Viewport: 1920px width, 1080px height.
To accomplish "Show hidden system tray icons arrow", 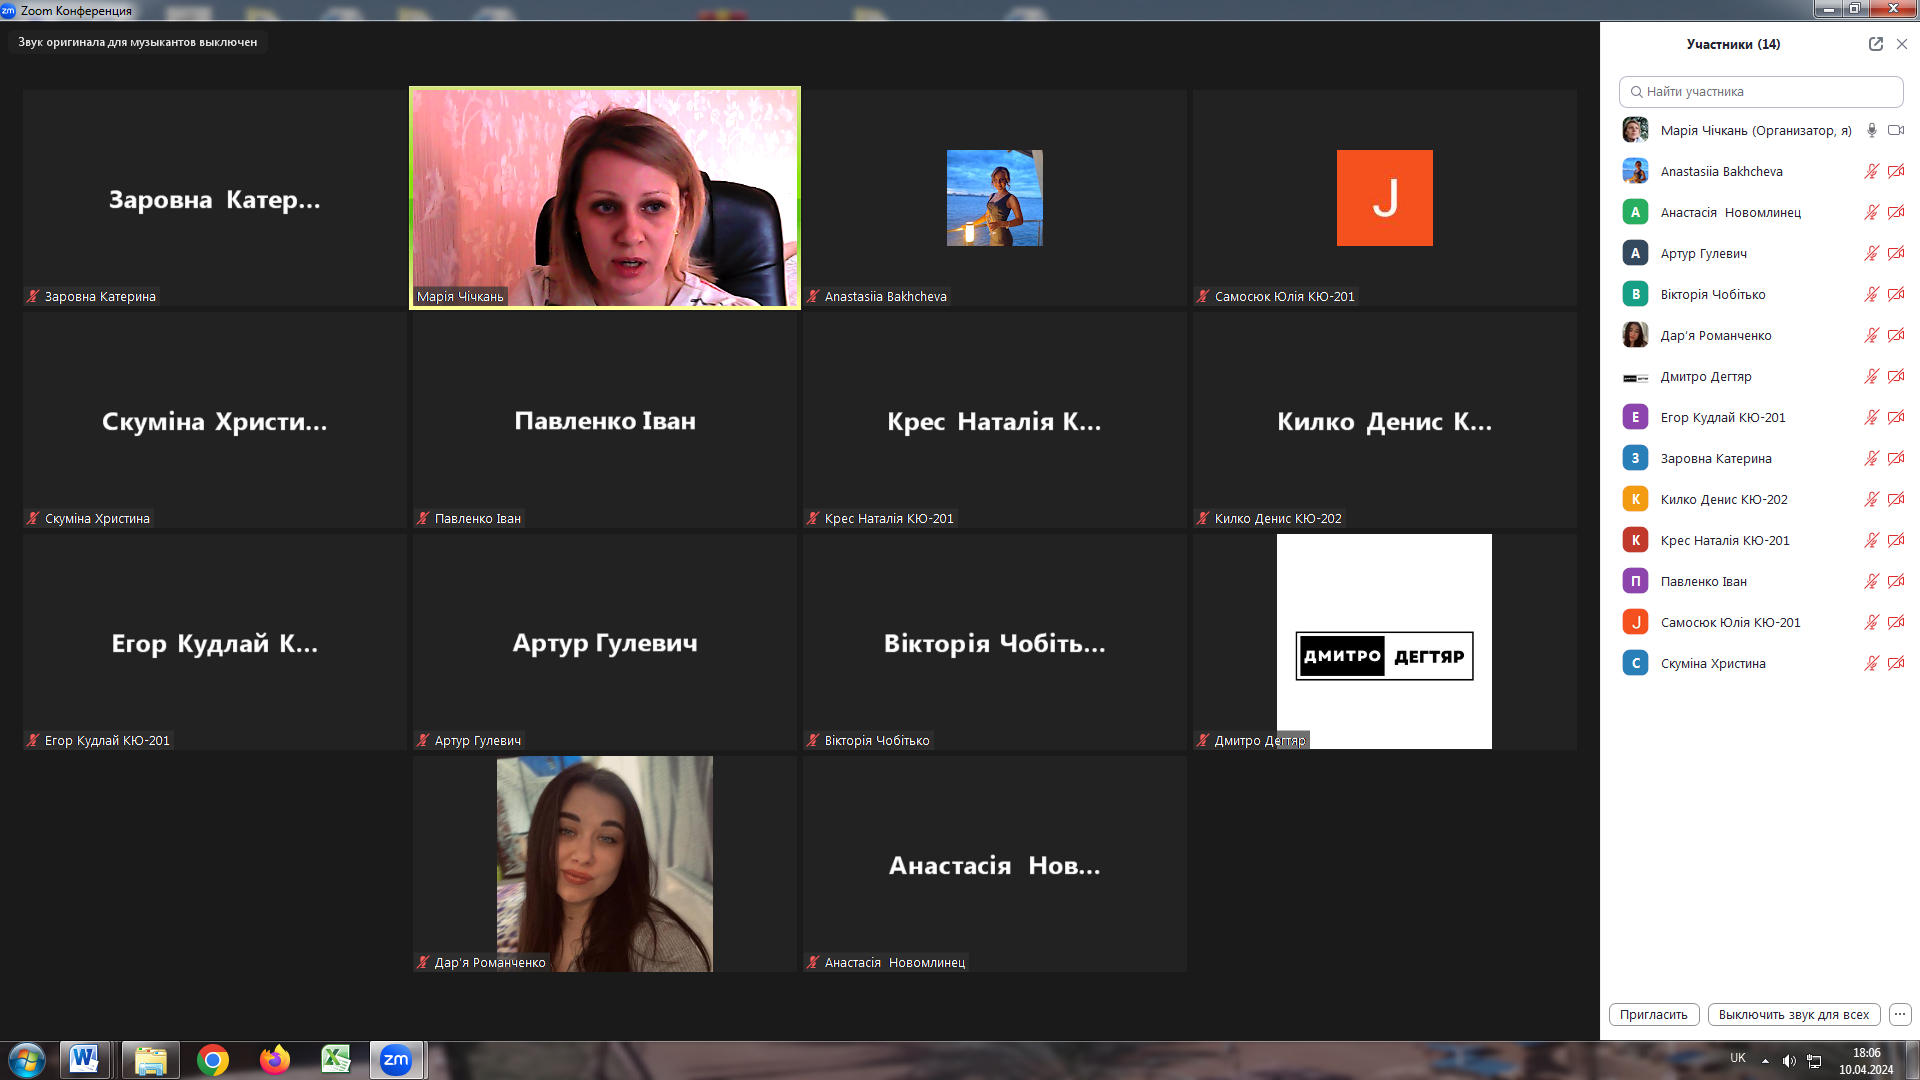I will point(1765,1061).
